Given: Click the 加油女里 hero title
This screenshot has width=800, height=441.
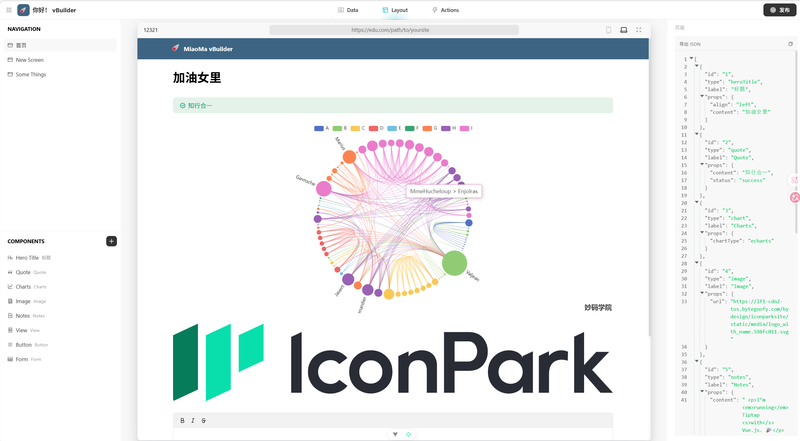Looking at the screenshot, I should tap(197, 78).
